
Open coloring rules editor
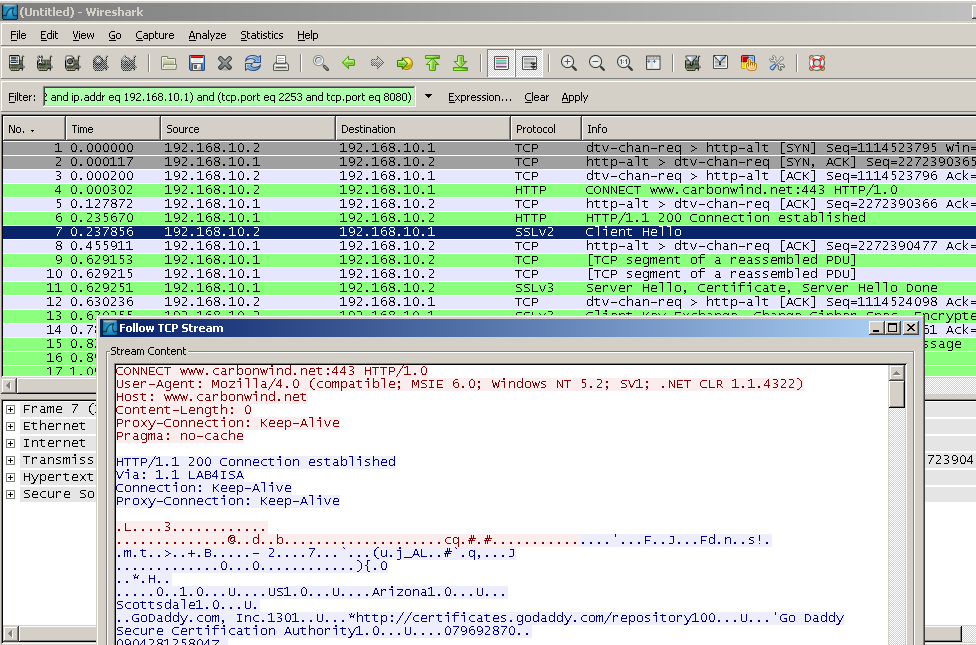(748, 63)
